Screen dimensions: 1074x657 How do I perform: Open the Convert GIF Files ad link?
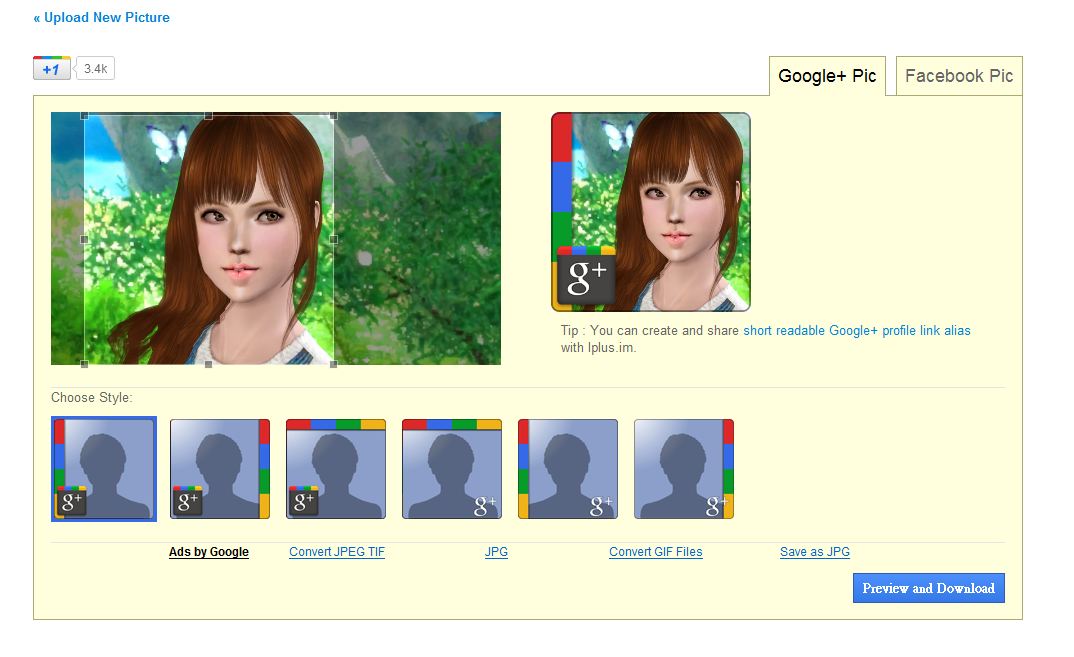coord(655,552)
